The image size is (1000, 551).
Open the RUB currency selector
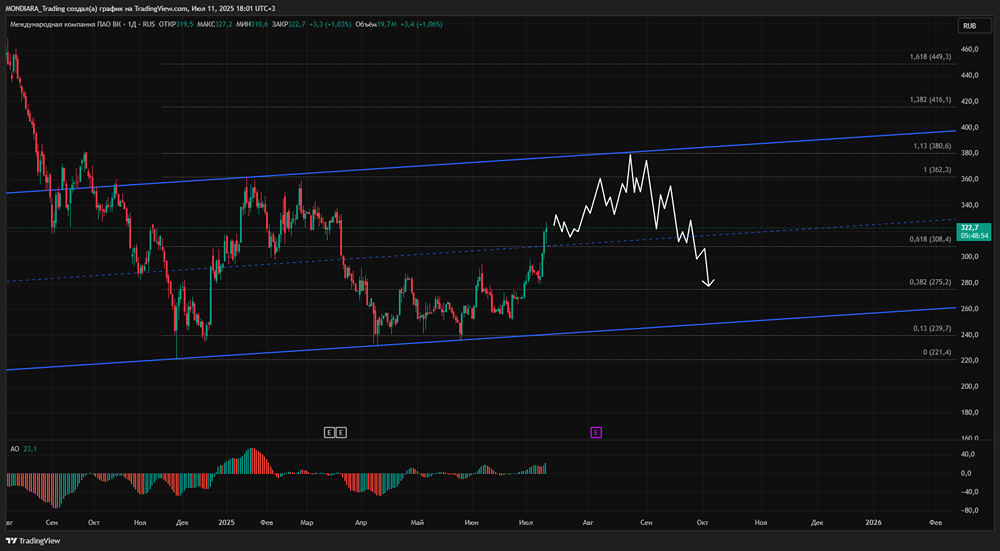click(x=969, y=25)
